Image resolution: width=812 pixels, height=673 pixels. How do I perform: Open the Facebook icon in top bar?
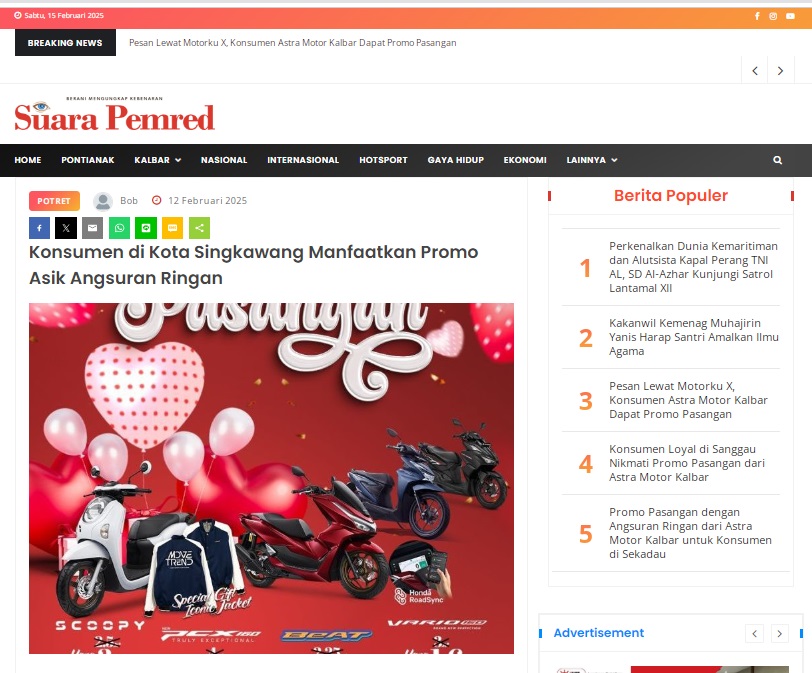757,16
